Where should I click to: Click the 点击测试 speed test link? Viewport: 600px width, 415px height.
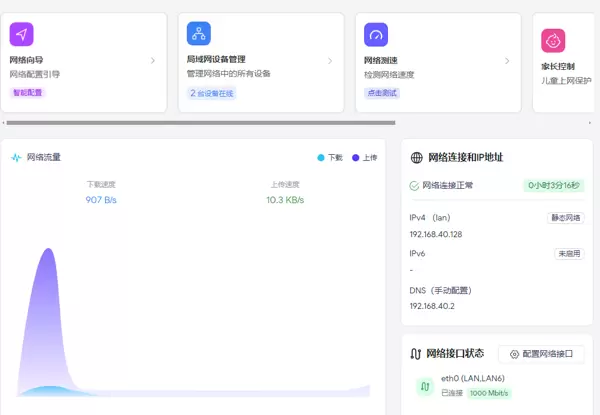click(x=382, y=93)
